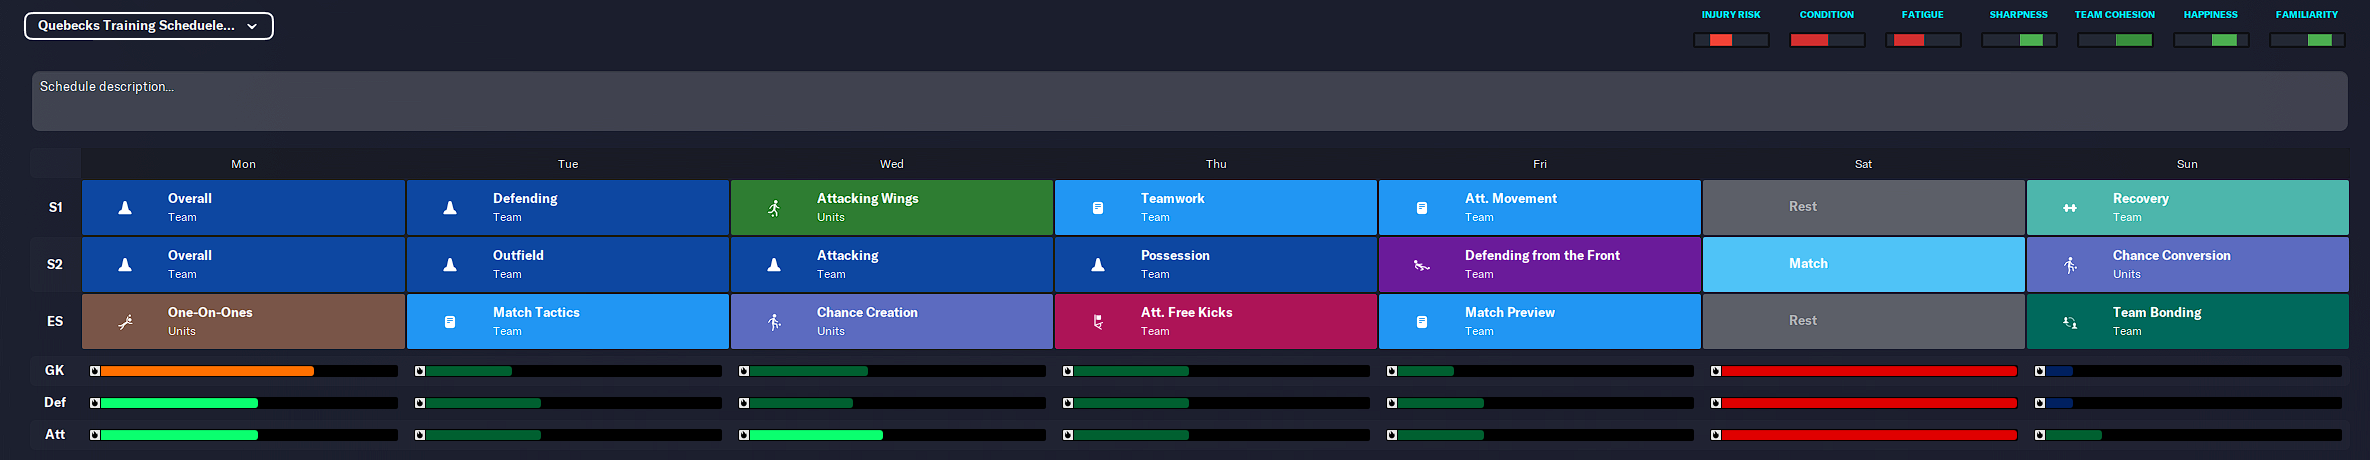Select the Thu column header
Image resolution: width=2370 pixels, height=460 pixels.
[1216, 164]
